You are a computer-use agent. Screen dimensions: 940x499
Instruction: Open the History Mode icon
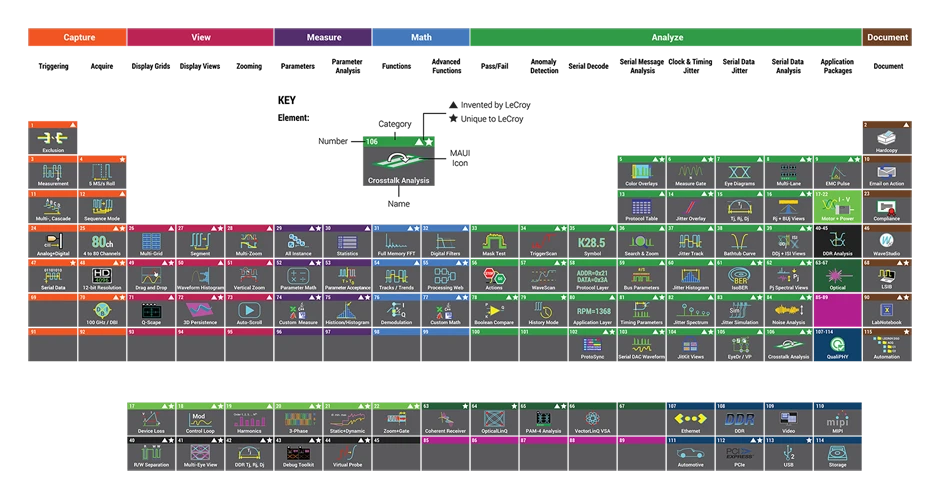(543, 311)
